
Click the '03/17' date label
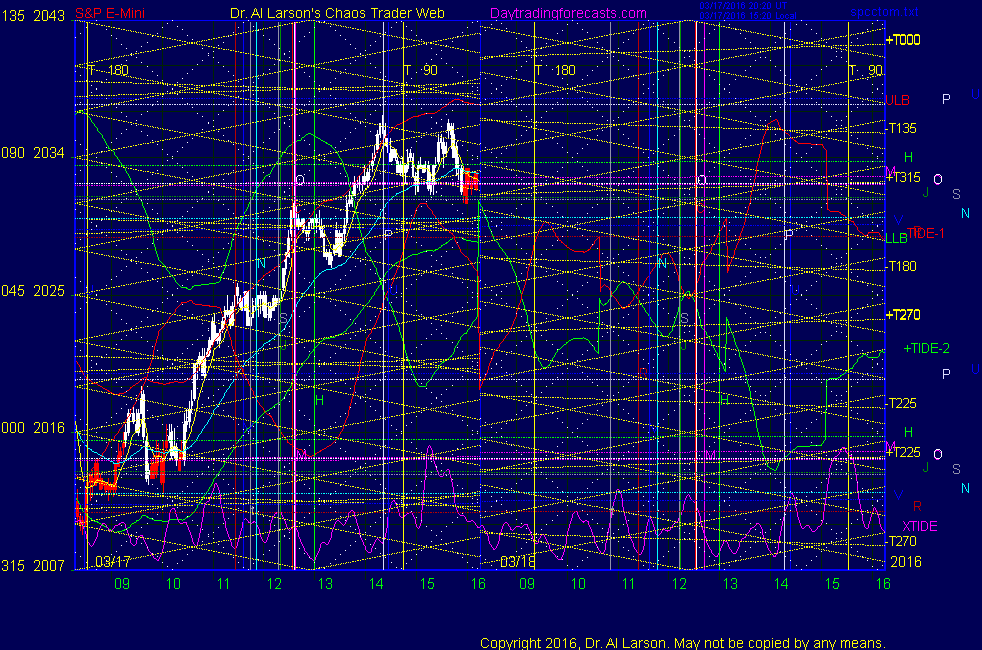click(113, 561)
